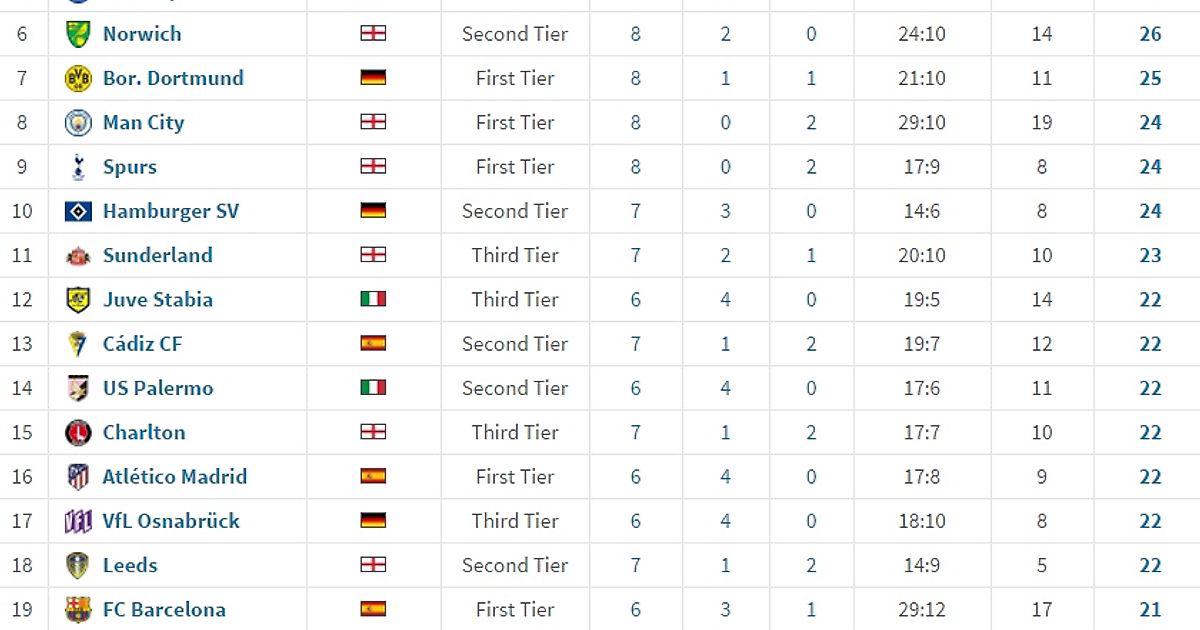Viewport: 1200px width, 630px height.
Task: Click the German flag in Hamburger SV row
Action: [x=373, y=211]
